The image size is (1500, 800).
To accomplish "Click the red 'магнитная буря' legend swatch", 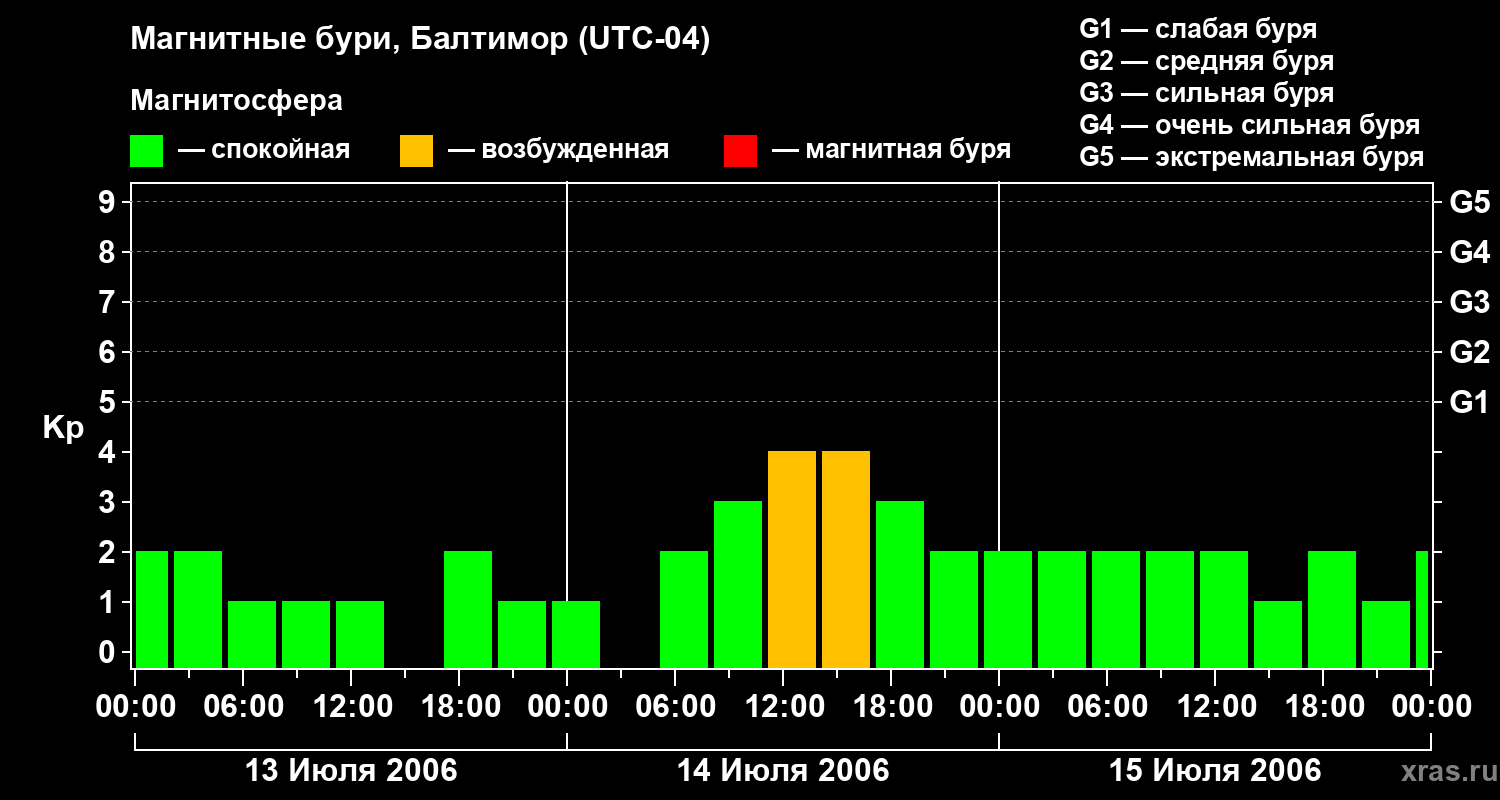I will pyautogui.click(x=741, y=151).
